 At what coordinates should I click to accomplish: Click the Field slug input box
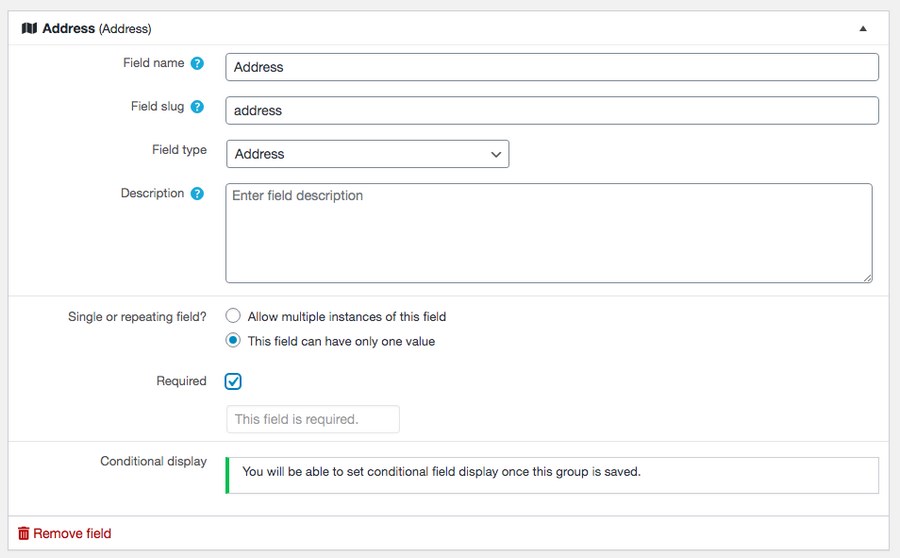552,110
